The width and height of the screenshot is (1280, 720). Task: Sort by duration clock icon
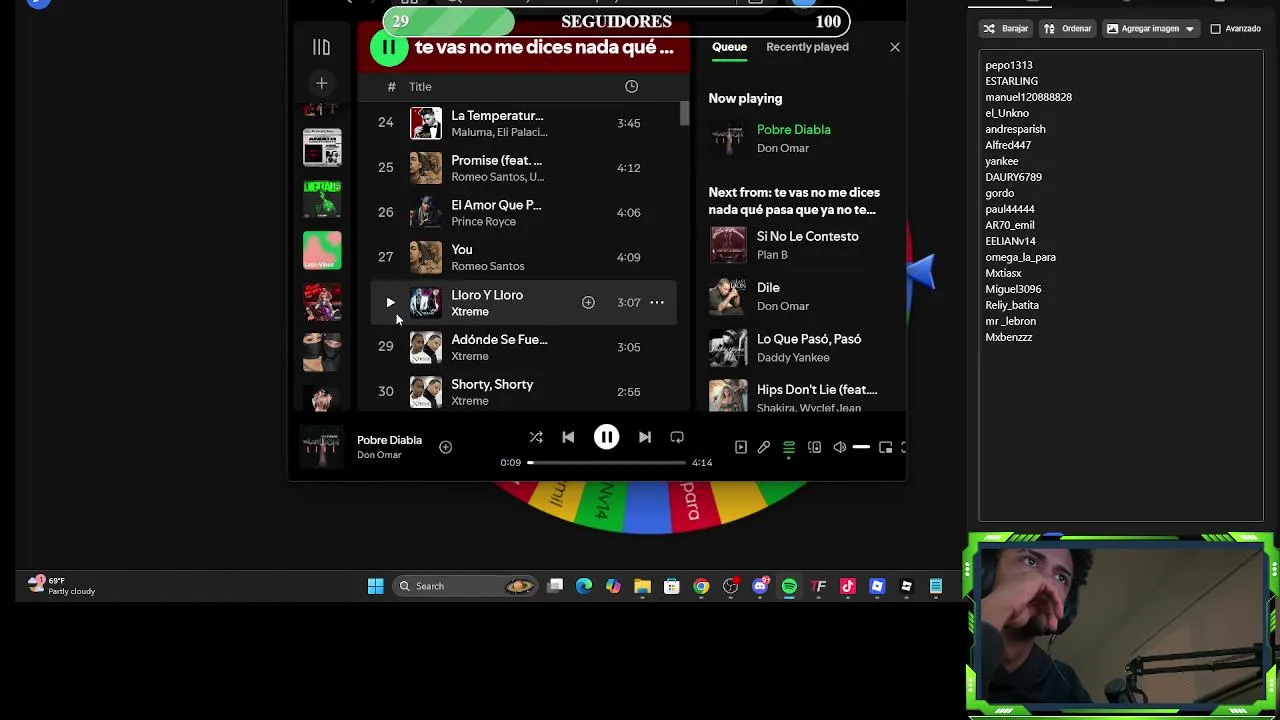coord(631,87)
